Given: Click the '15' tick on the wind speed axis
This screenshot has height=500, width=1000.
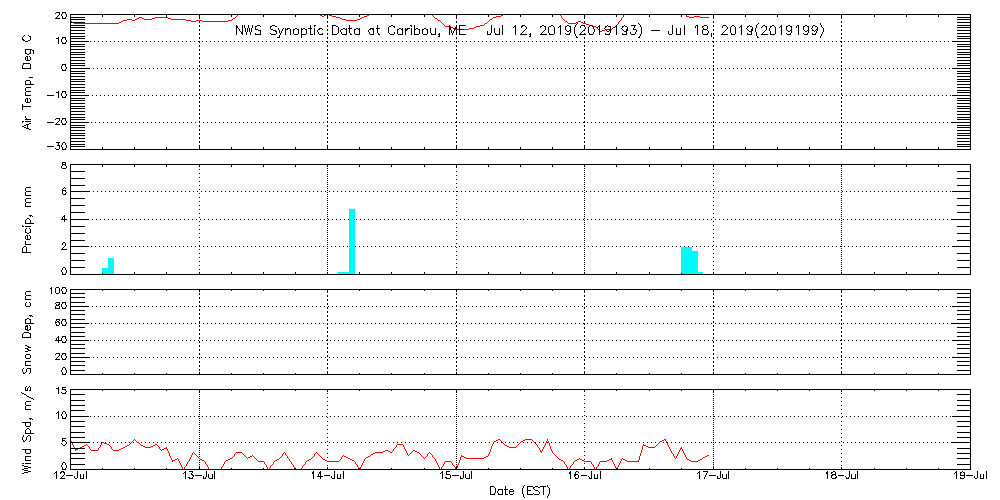Looking at the screenshot, I should coord(59,391).
